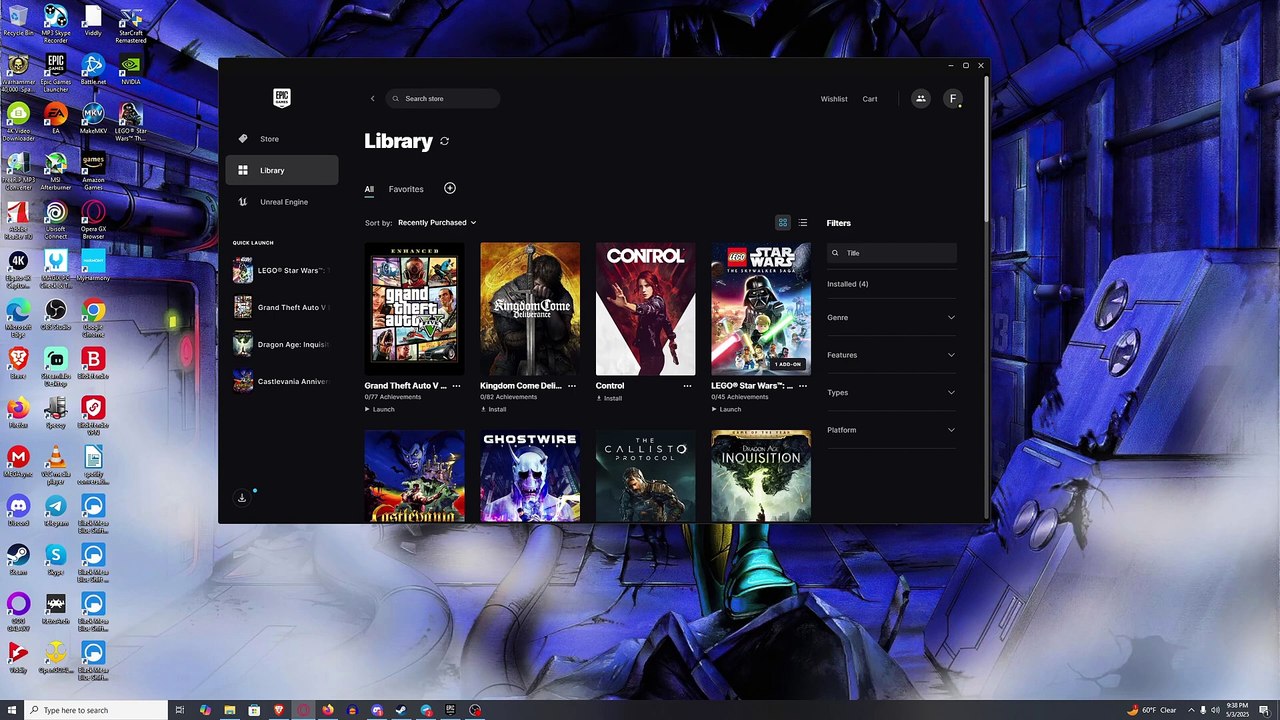Image resolution: width=1280 pixels, height=720 pixels.
Task: Go back using the back arrow
Action: 372,99
